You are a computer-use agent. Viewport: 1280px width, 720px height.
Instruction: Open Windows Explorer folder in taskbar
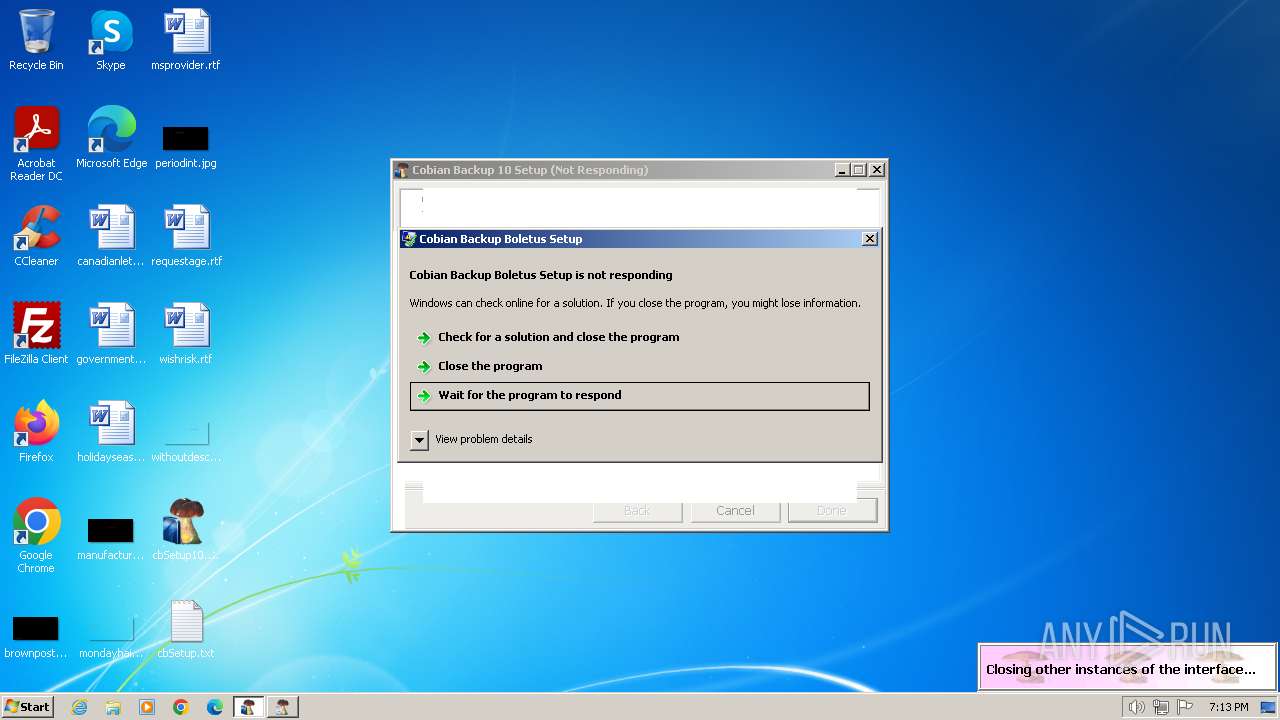(x=113, y=707)
